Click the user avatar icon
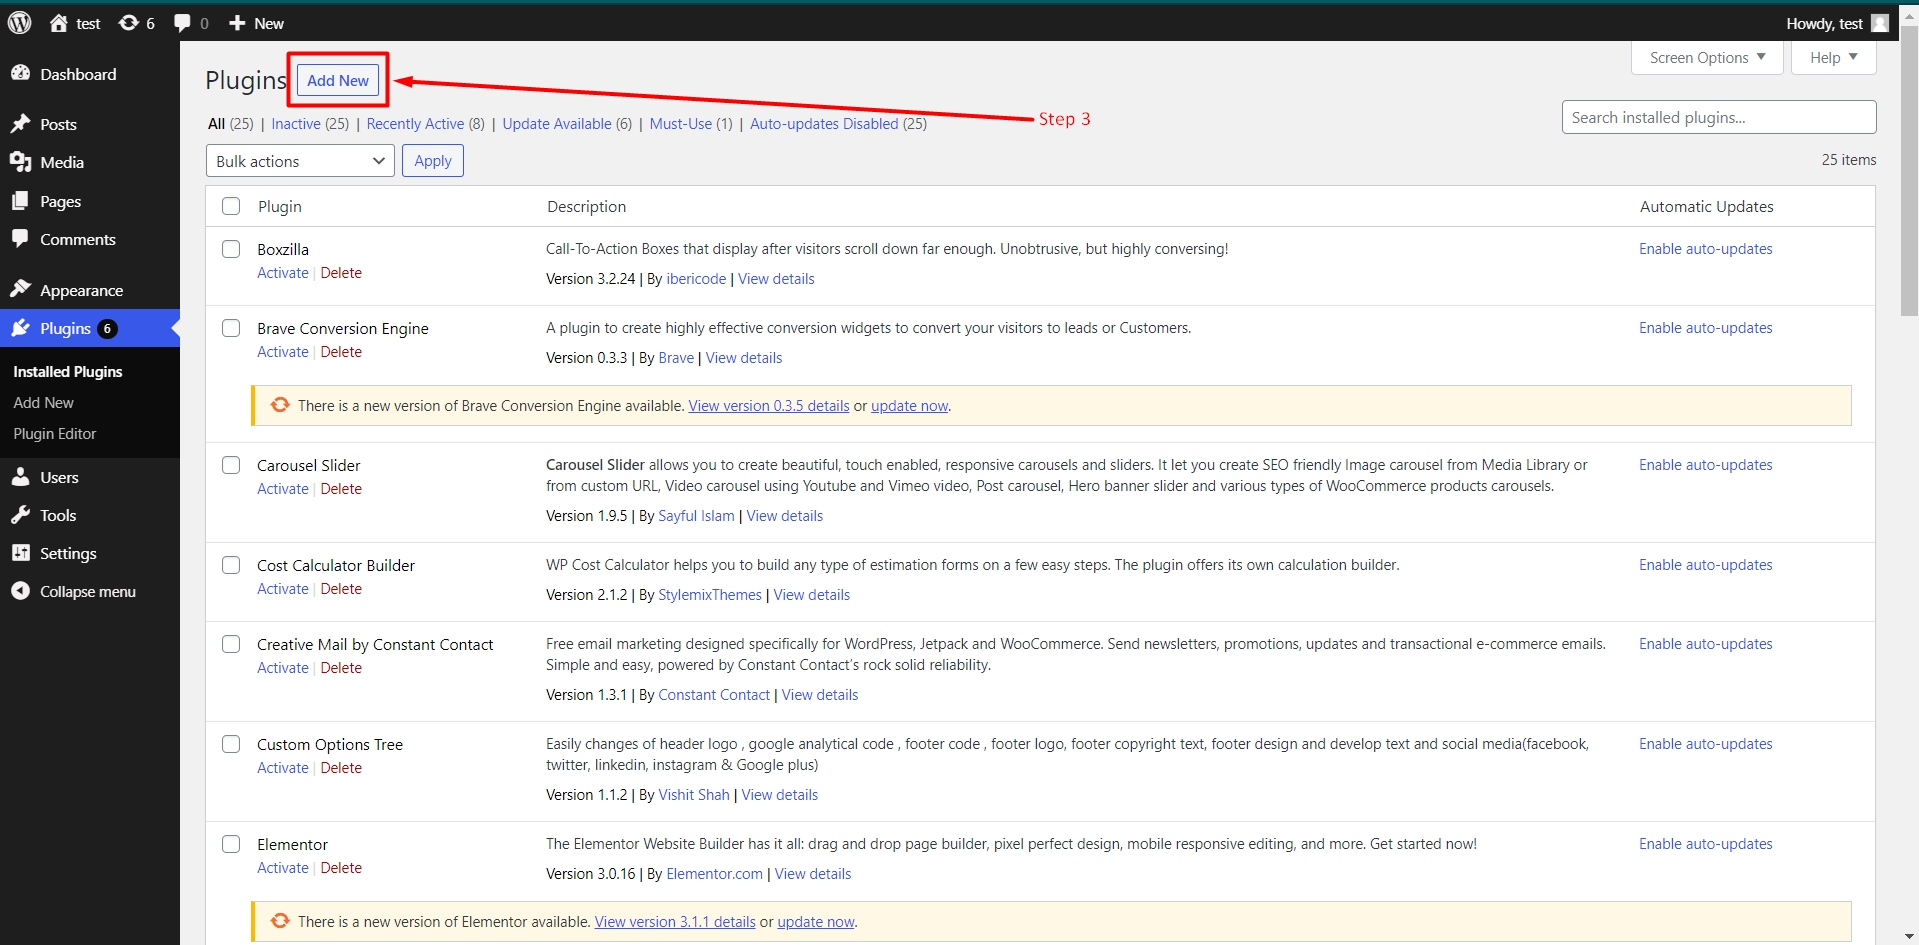Screen dimensions: 1919x945 tap(1880, 23)
